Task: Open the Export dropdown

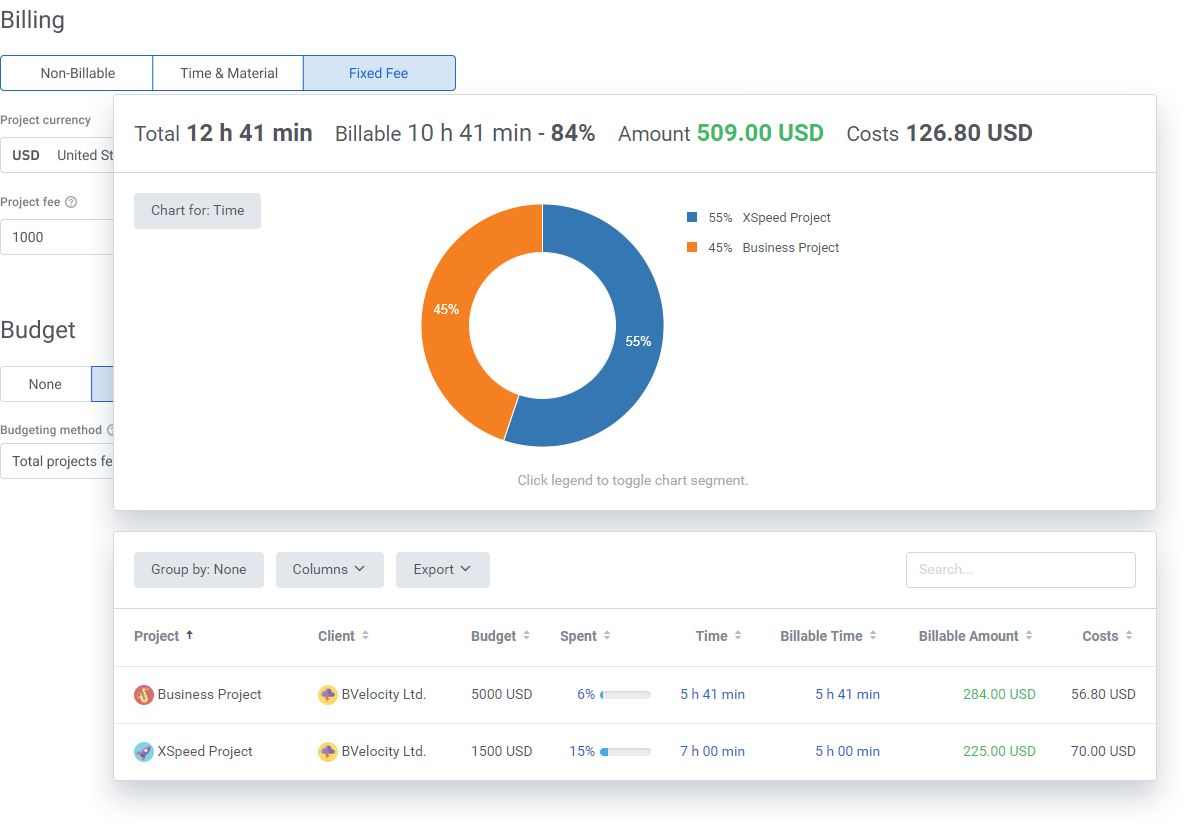Action: pos(442,569)
